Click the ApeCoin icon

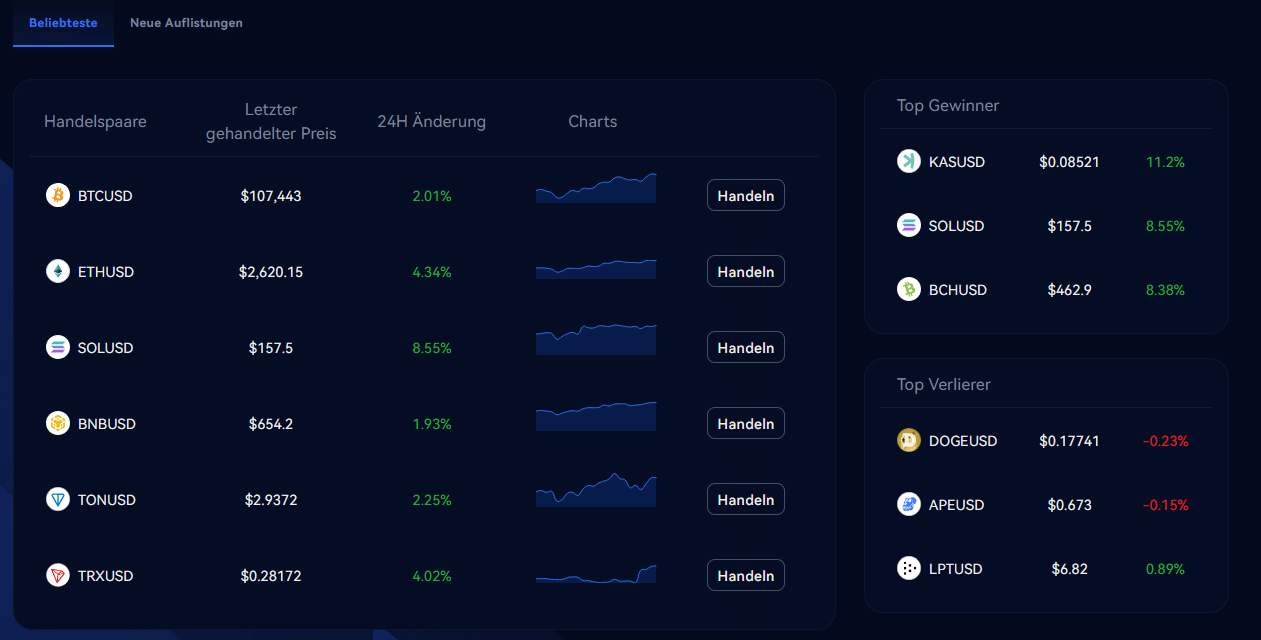click(x=908, y=504)
